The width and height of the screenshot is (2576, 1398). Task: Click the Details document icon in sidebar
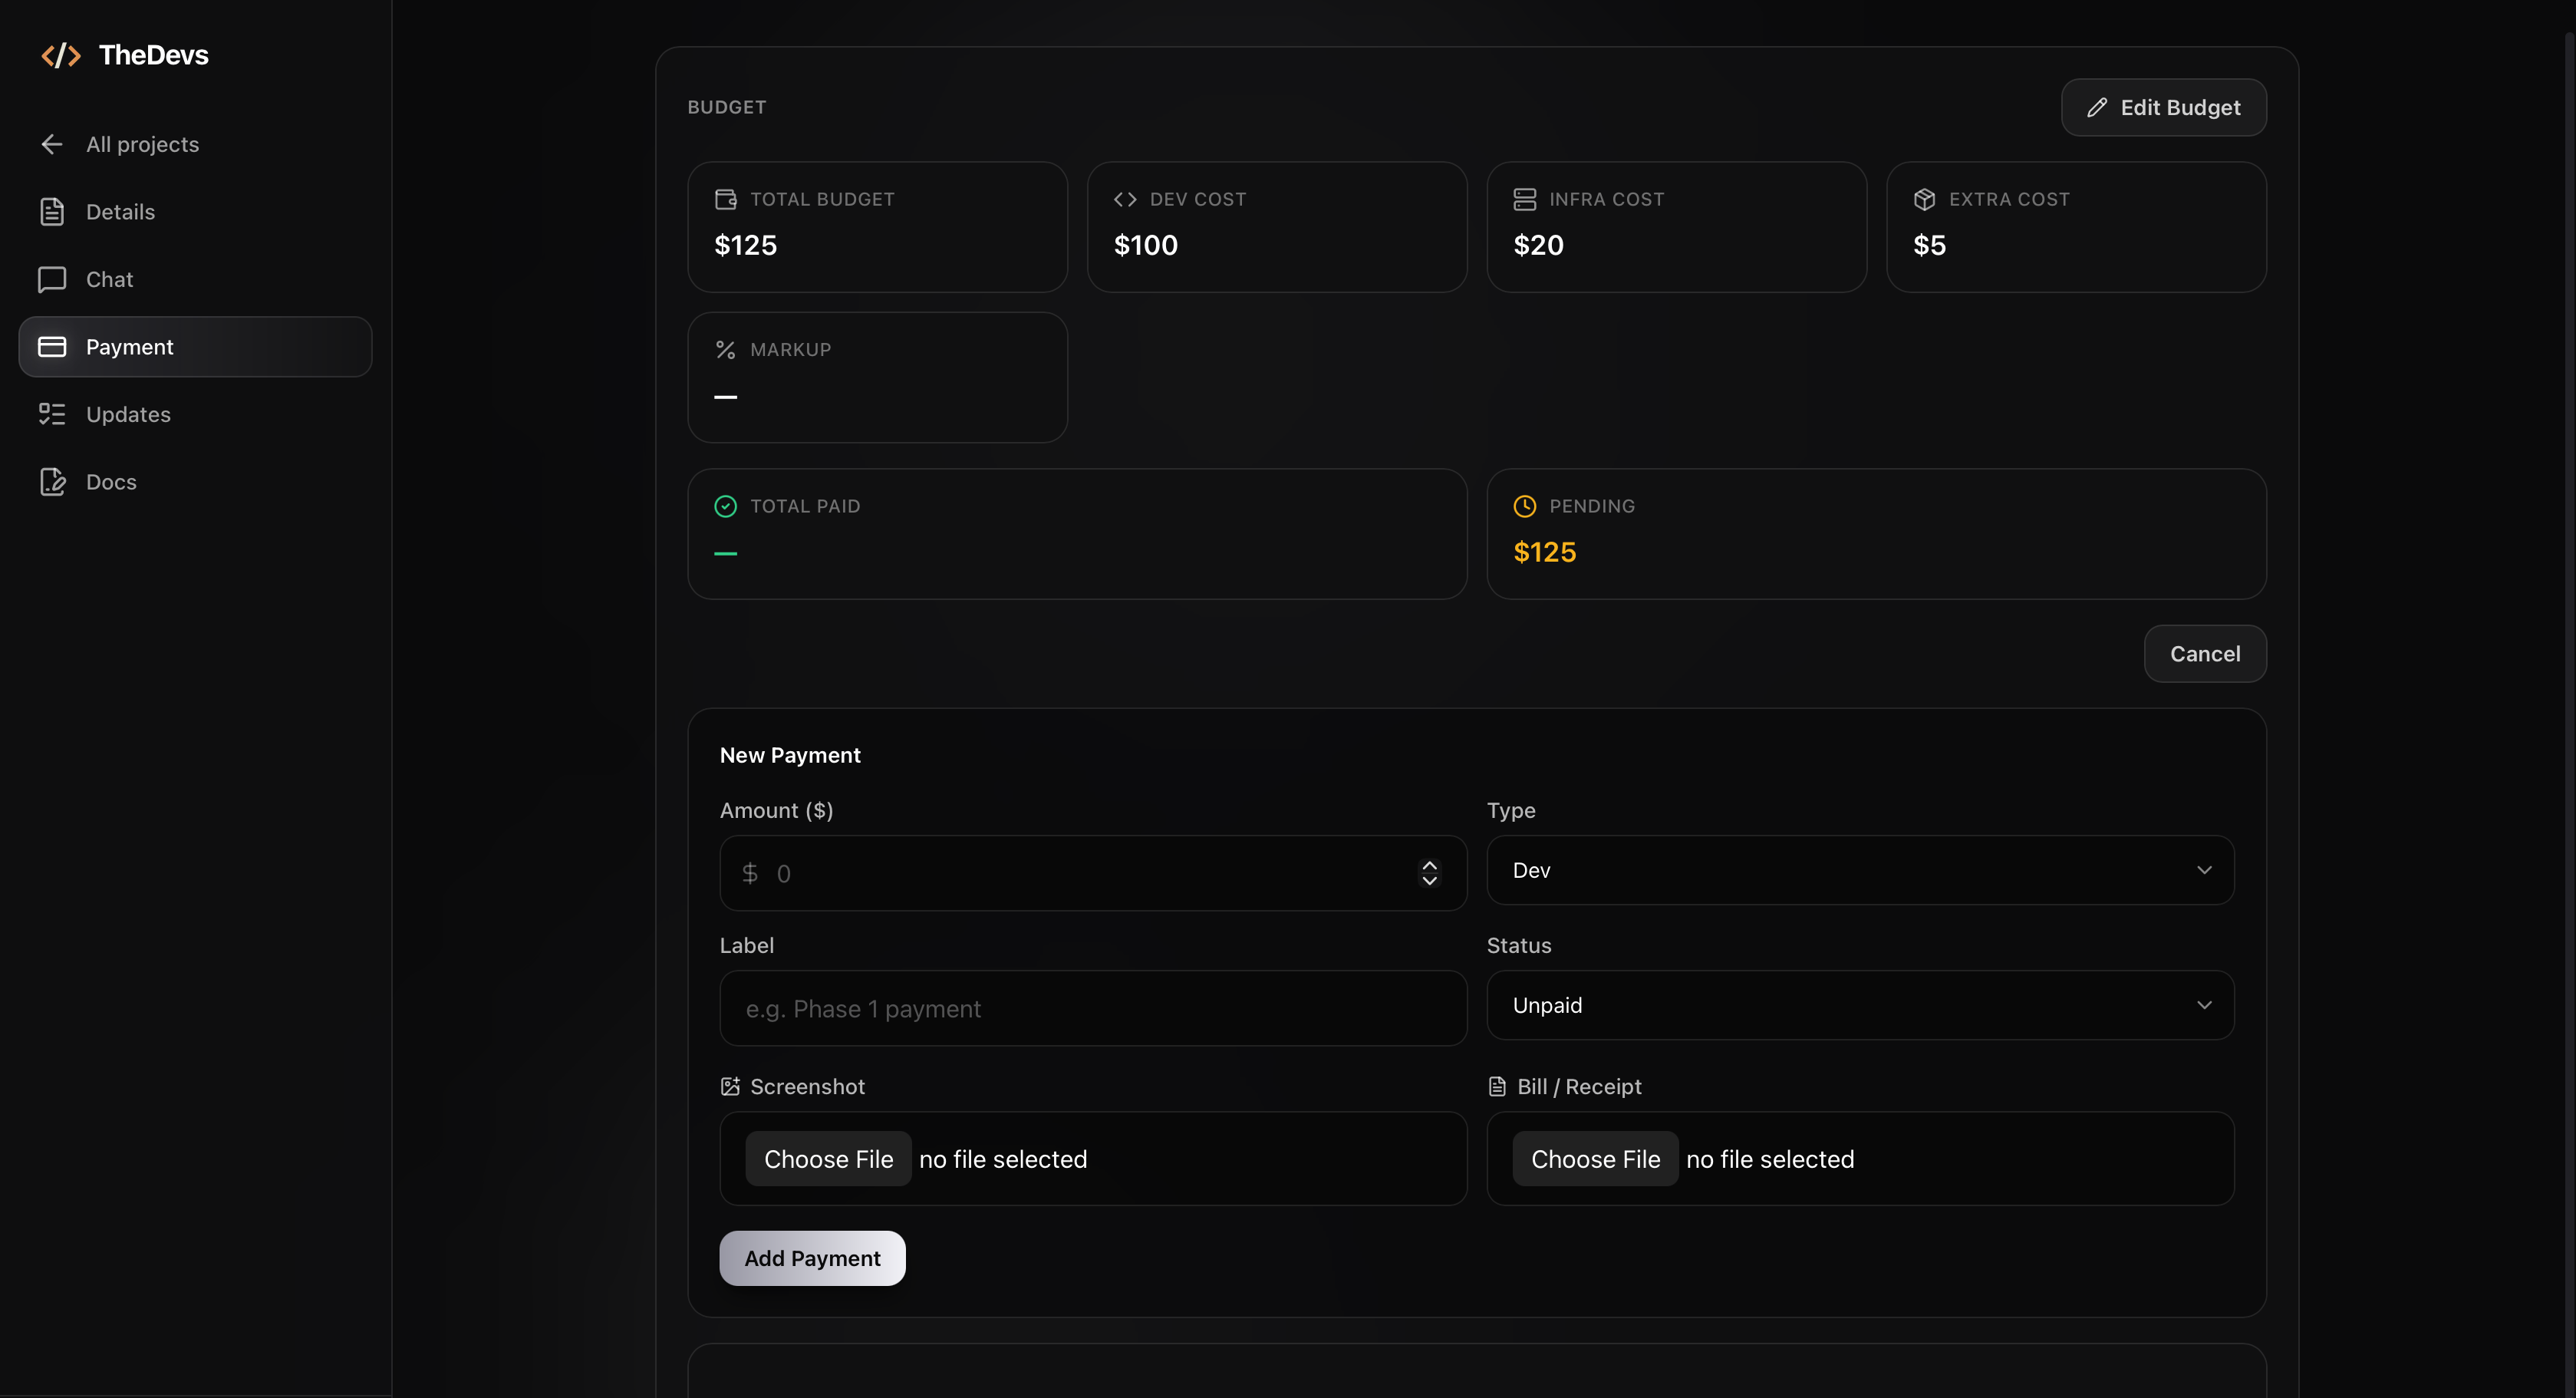52,212
